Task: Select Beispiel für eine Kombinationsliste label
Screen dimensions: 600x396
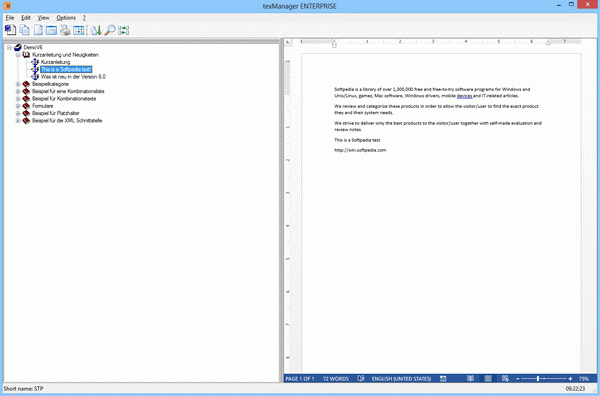Action: (x=68, y=91)
